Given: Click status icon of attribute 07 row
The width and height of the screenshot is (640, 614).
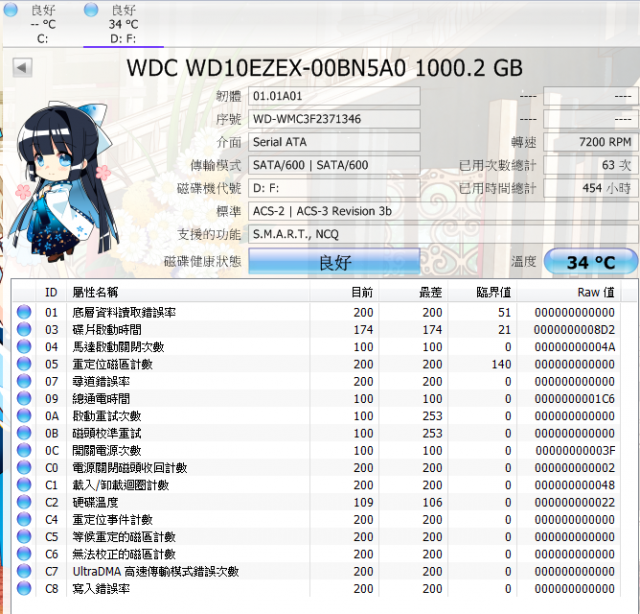Looking at the screenshot, I should point(24,381).
